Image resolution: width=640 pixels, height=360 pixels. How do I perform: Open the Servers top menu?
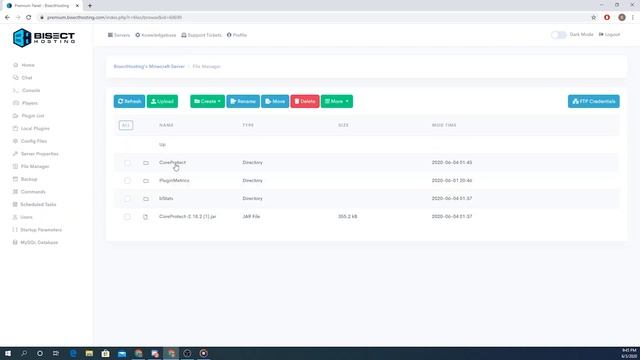coord(119,35)
